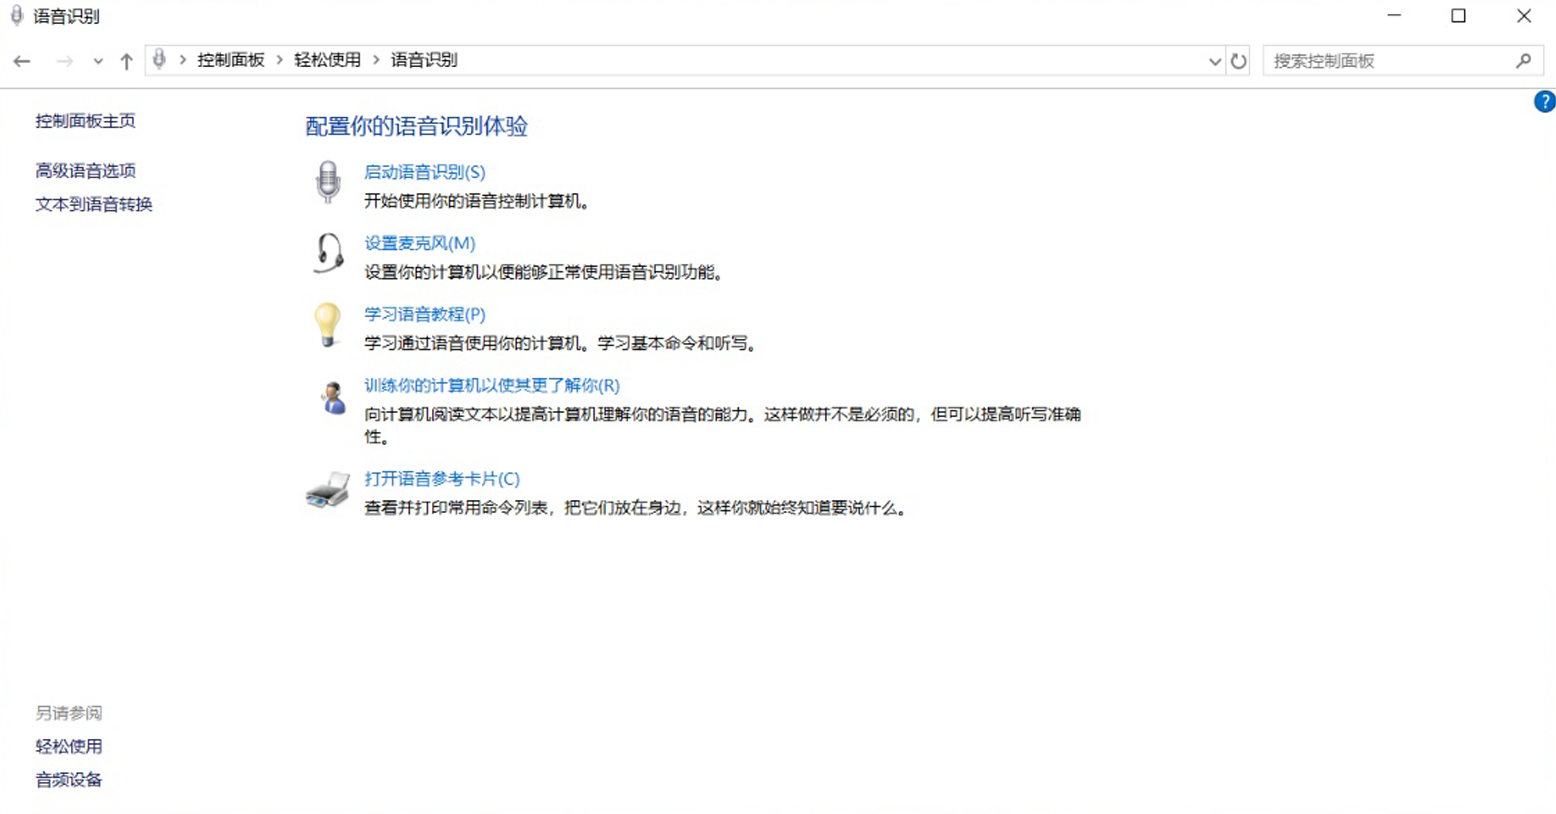Click the 搜索控制面板 search field
Viewport: 1556px width, 814px height.
coord(1390,61)
